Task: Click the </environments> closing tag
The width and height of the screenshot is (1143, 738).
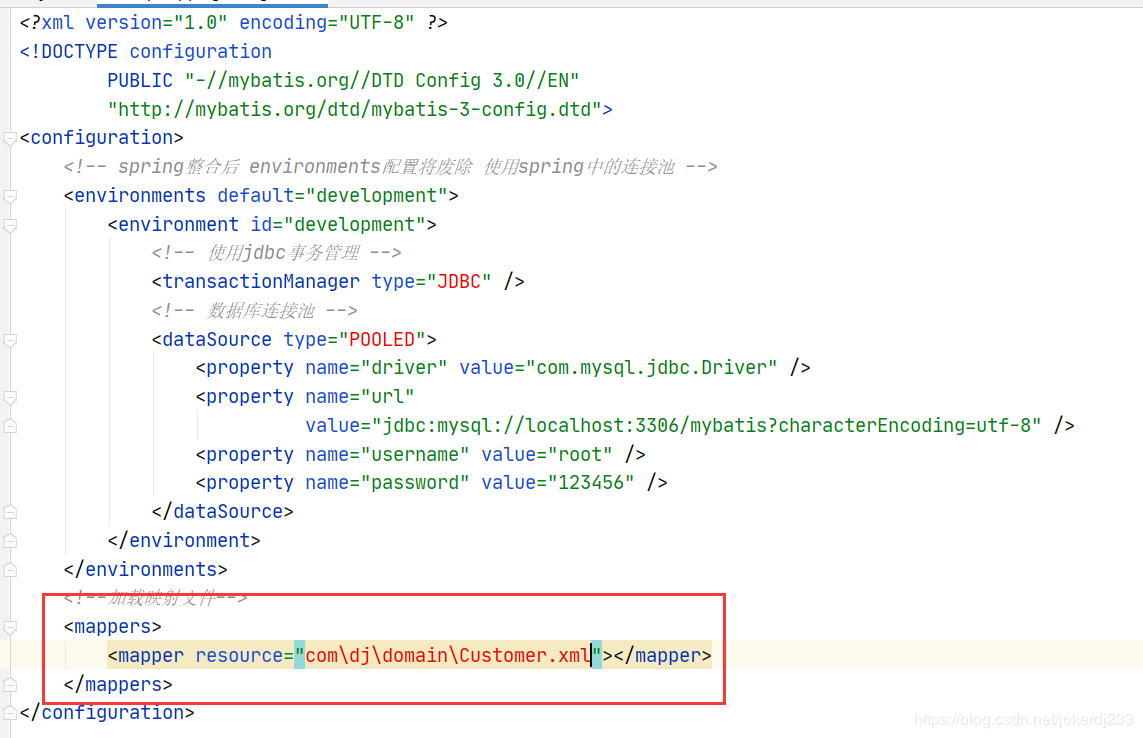Action: [146, 570]
